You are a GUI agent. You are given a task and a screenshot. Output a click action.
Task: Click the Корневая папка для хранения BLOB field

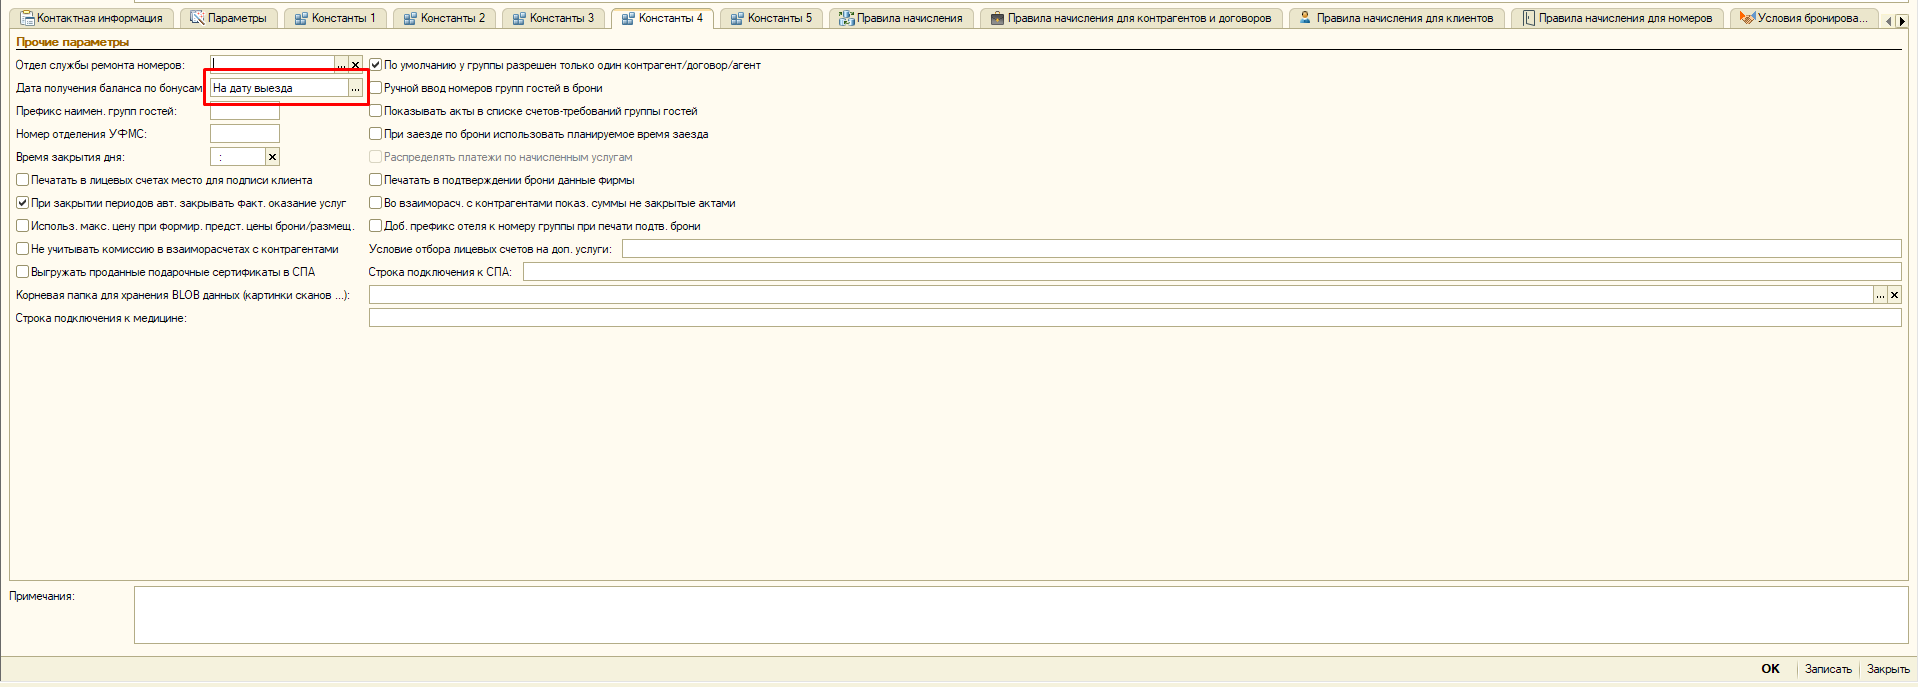click(1121, 295)
